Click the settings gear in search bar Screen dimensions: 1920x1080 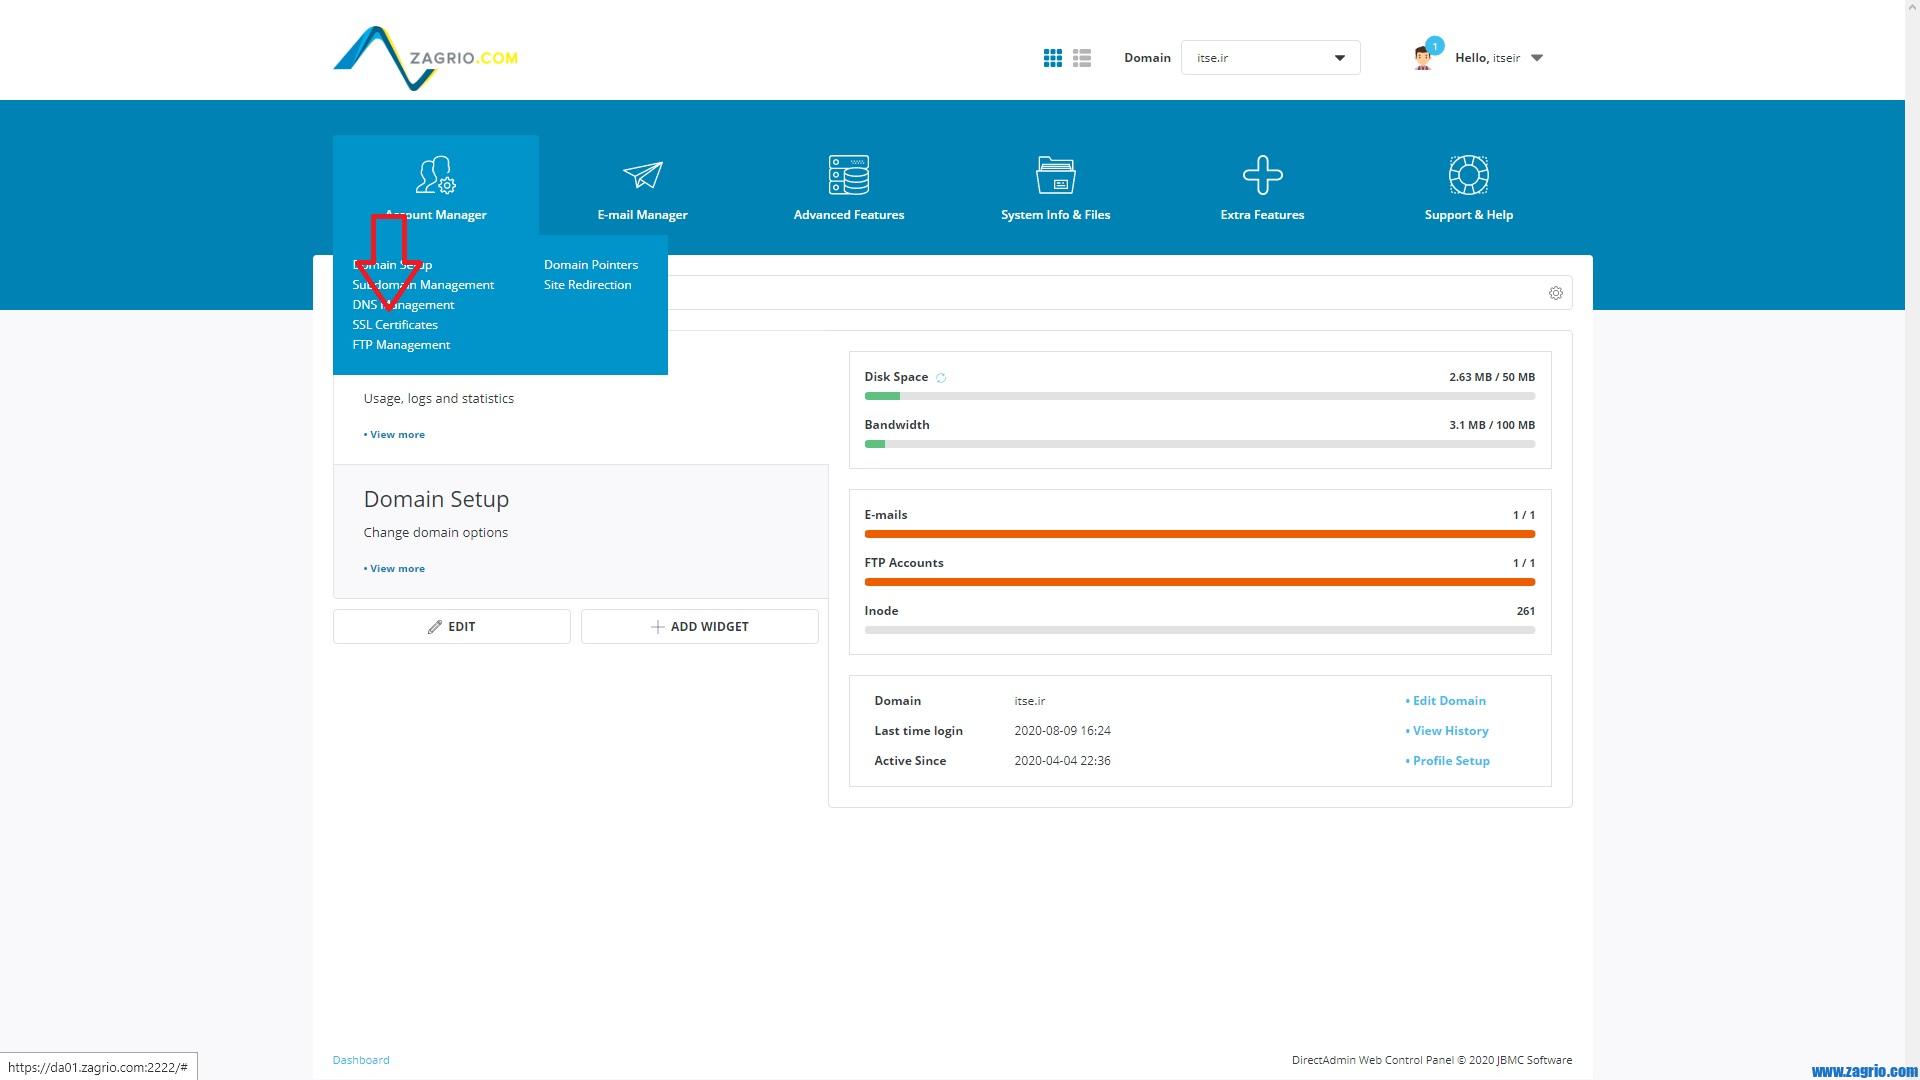point(1555,293)
